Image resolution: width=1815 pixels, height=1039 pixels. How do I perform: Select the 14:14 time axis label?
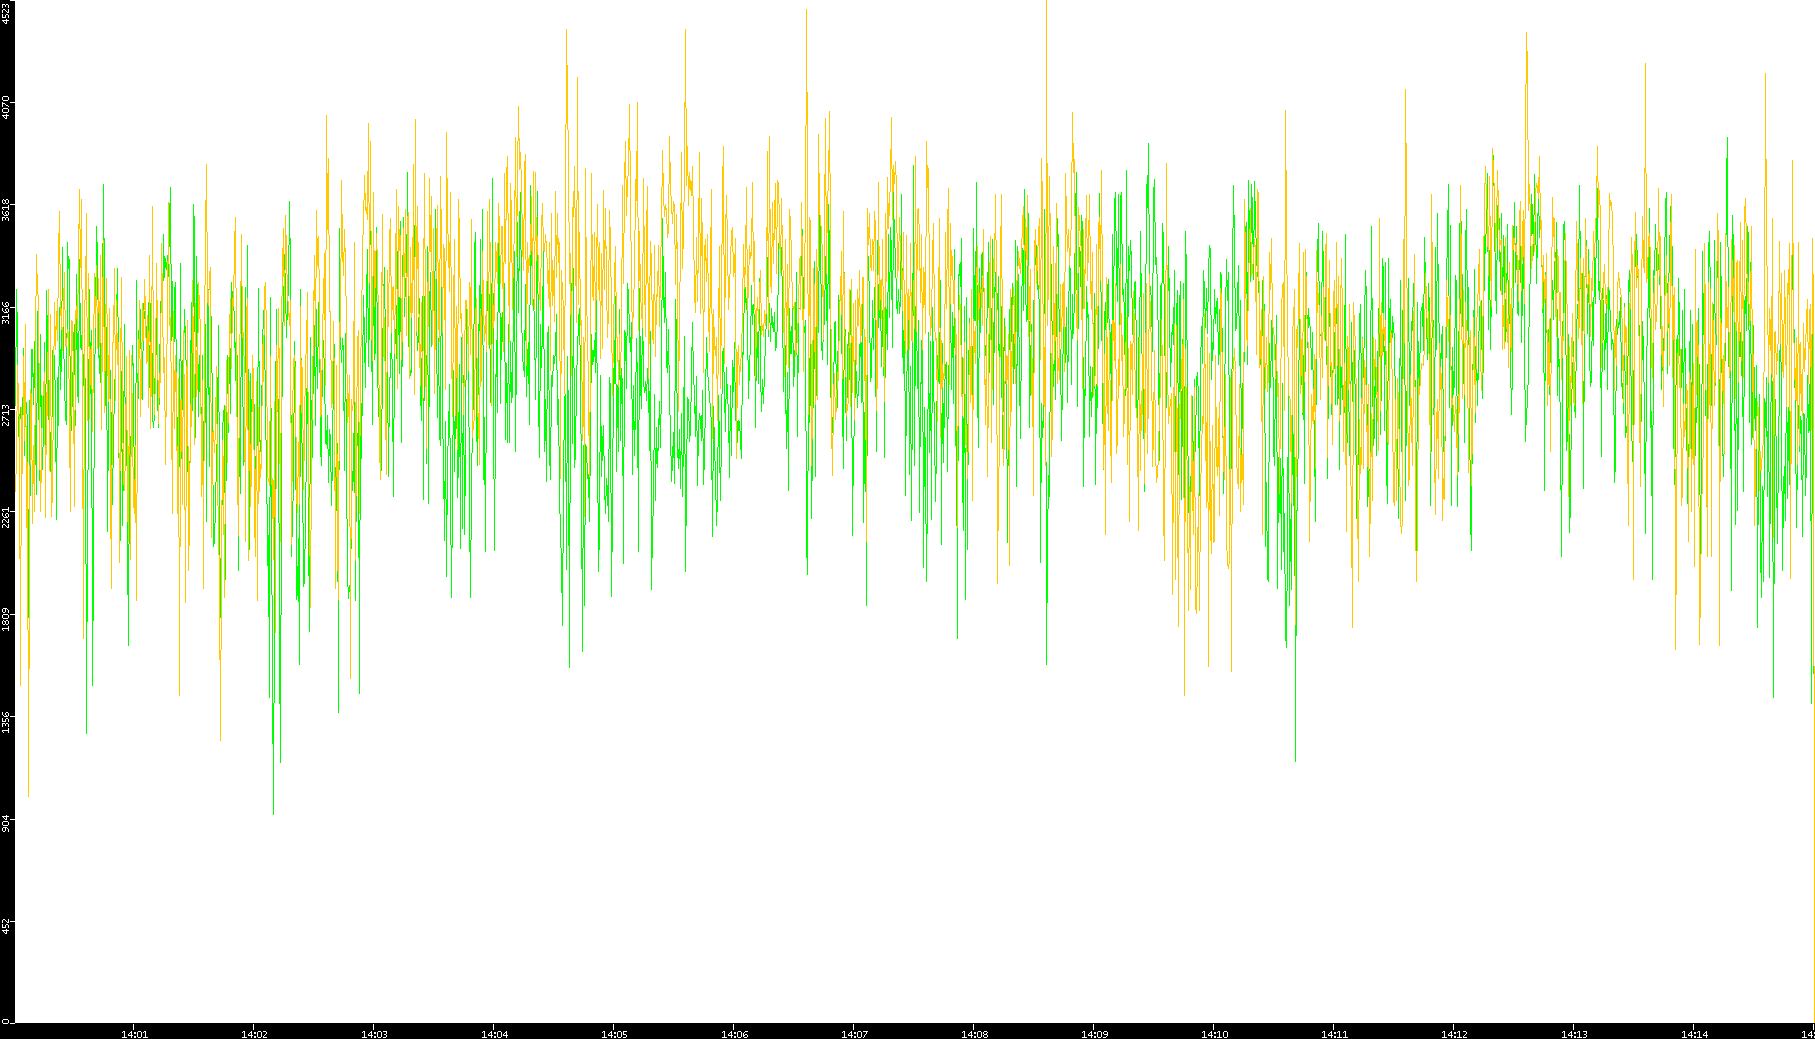1694,1034
